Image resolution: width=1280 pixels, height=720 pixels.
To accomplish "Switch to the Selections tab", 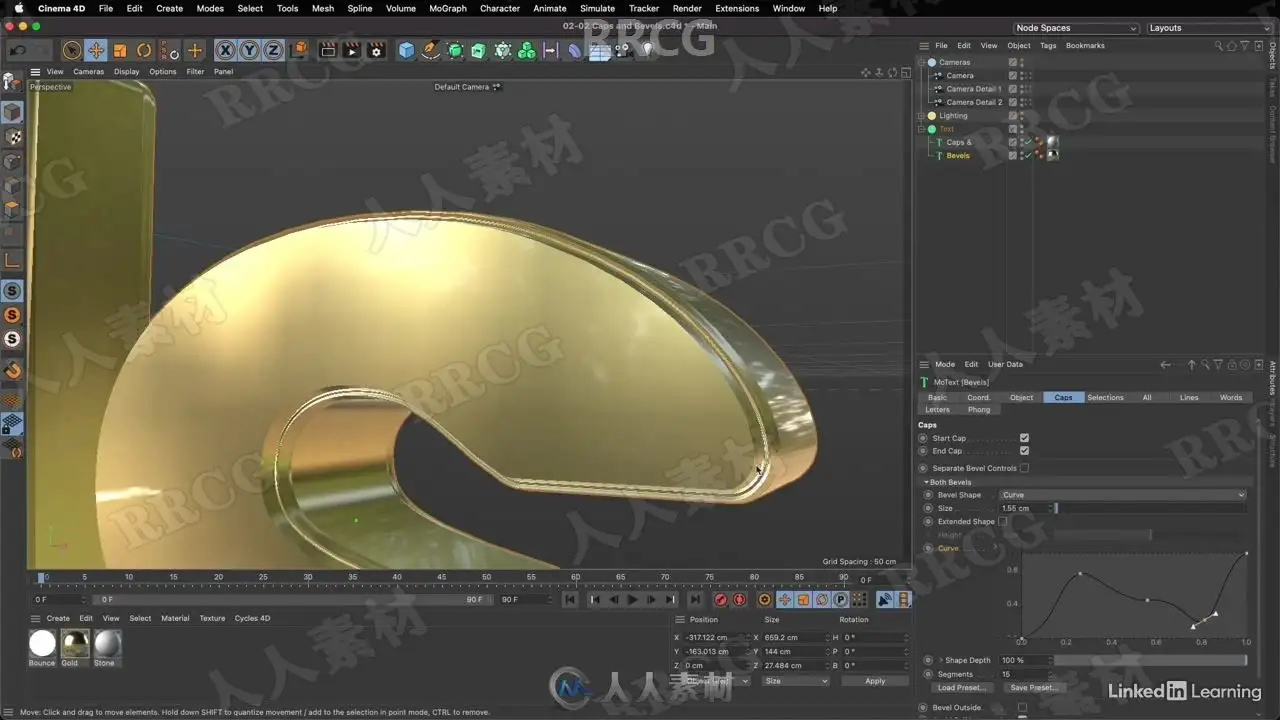I will pyautogui.click(x=1105, y=397).
